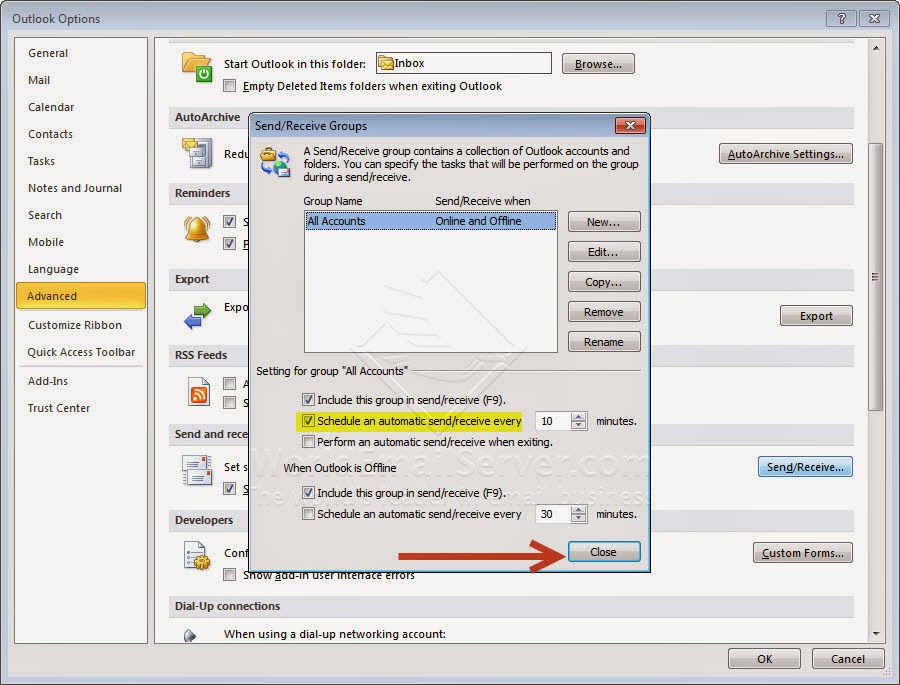Click the Reminders bell icon
Image resolution: width=900 pixels, height=685 pixels.
coord(195,229)
